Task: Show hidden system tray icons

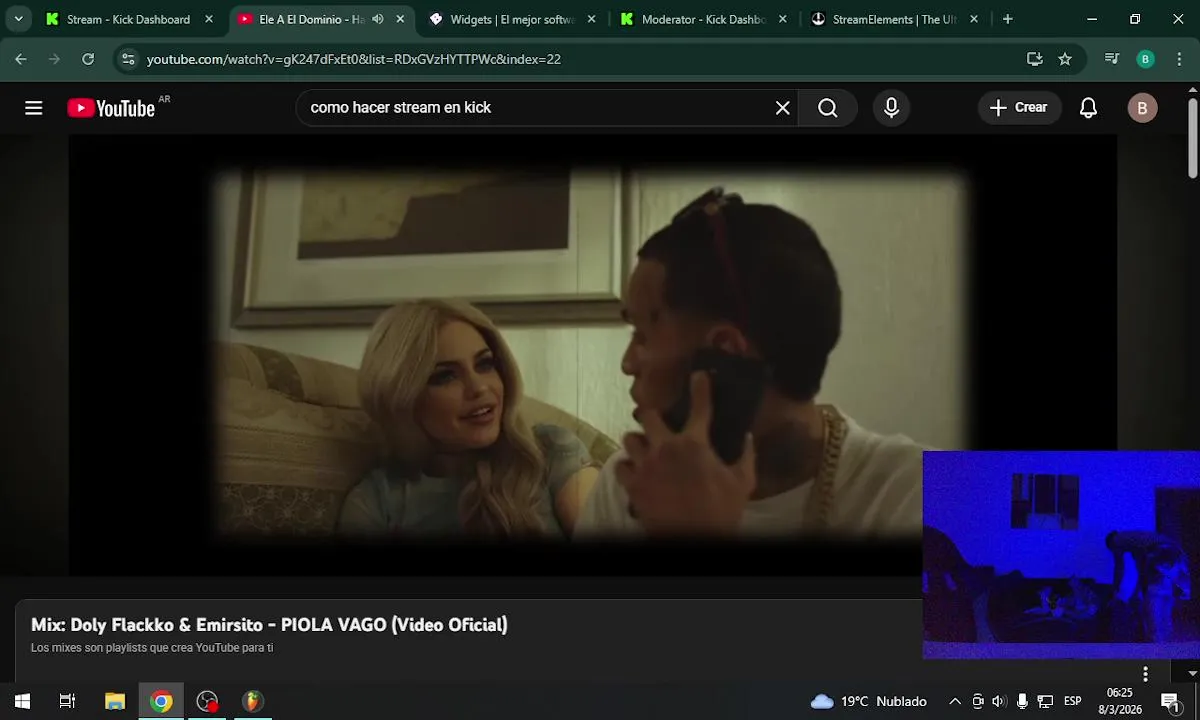Action: (x=955, y=701)
